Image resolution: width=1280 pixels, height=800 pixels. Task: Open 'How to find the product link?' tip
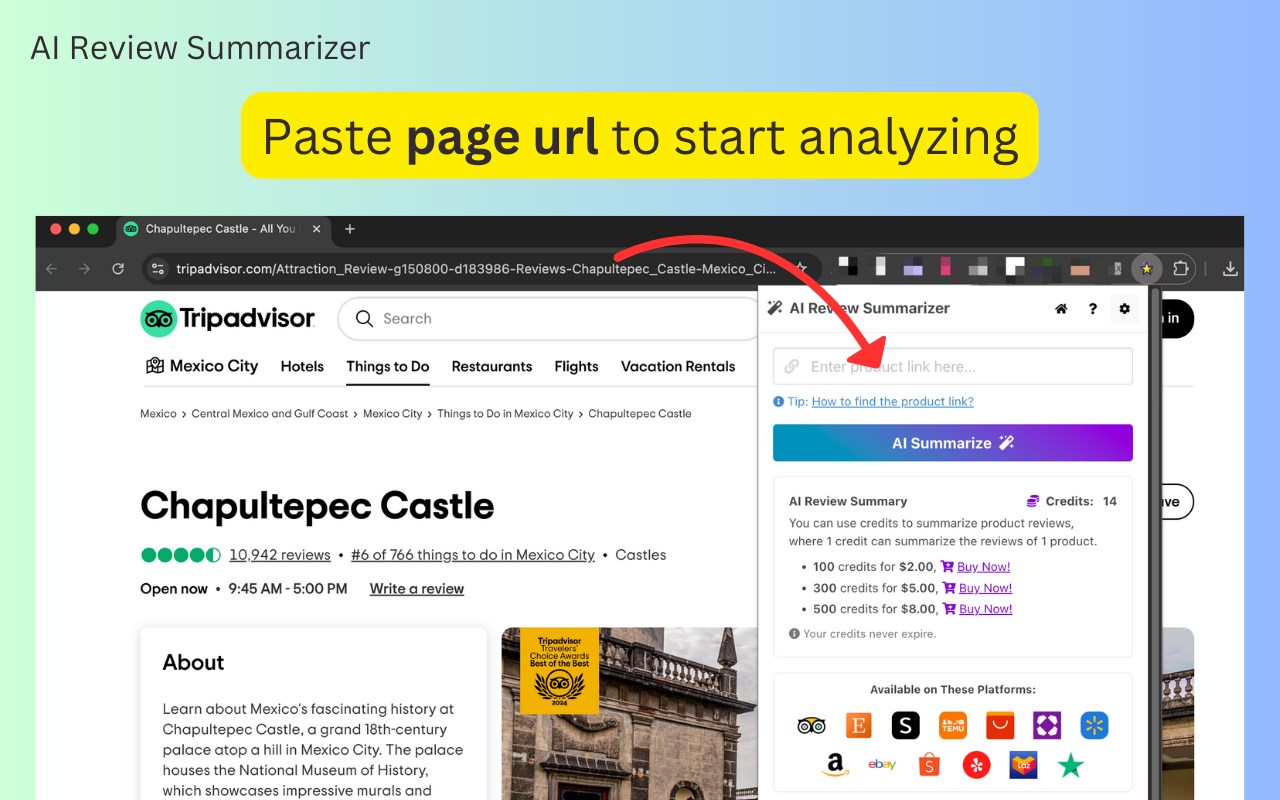[893, 401]
